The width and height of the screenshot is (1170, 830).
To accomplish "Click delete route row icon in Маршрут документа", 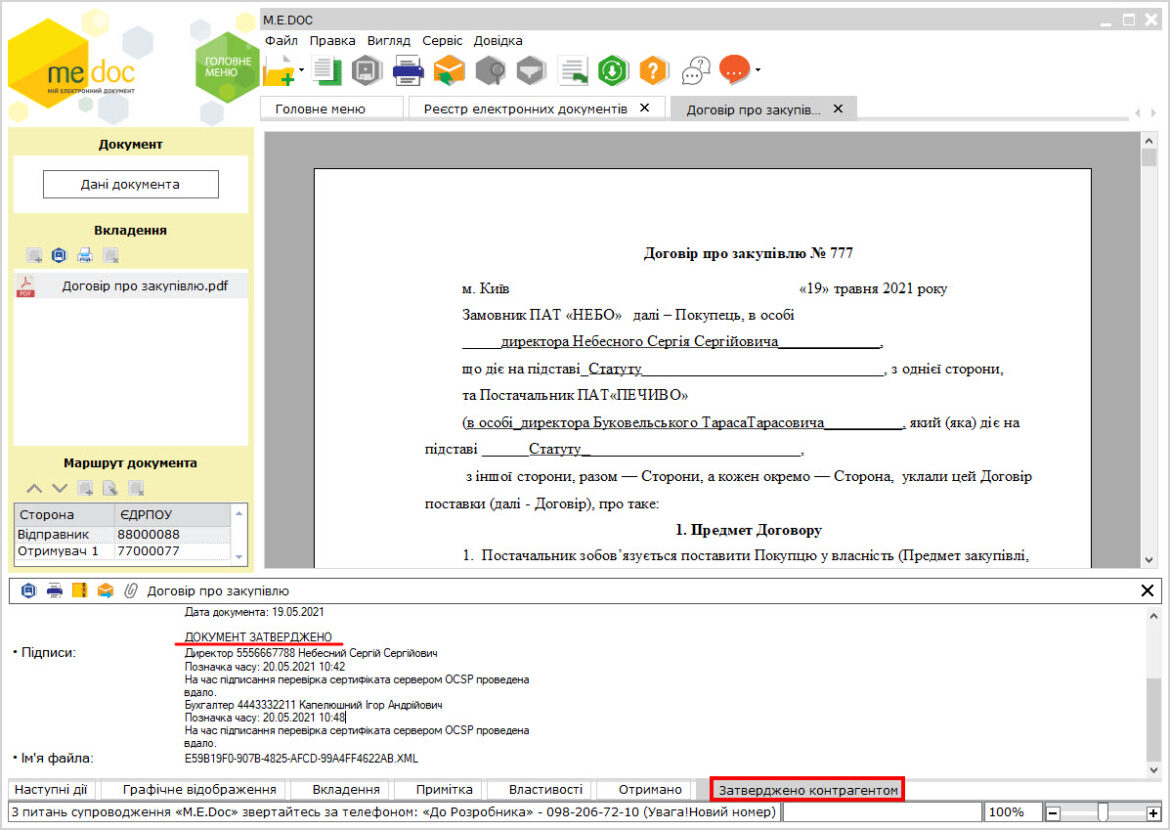I will coord(136,489).
